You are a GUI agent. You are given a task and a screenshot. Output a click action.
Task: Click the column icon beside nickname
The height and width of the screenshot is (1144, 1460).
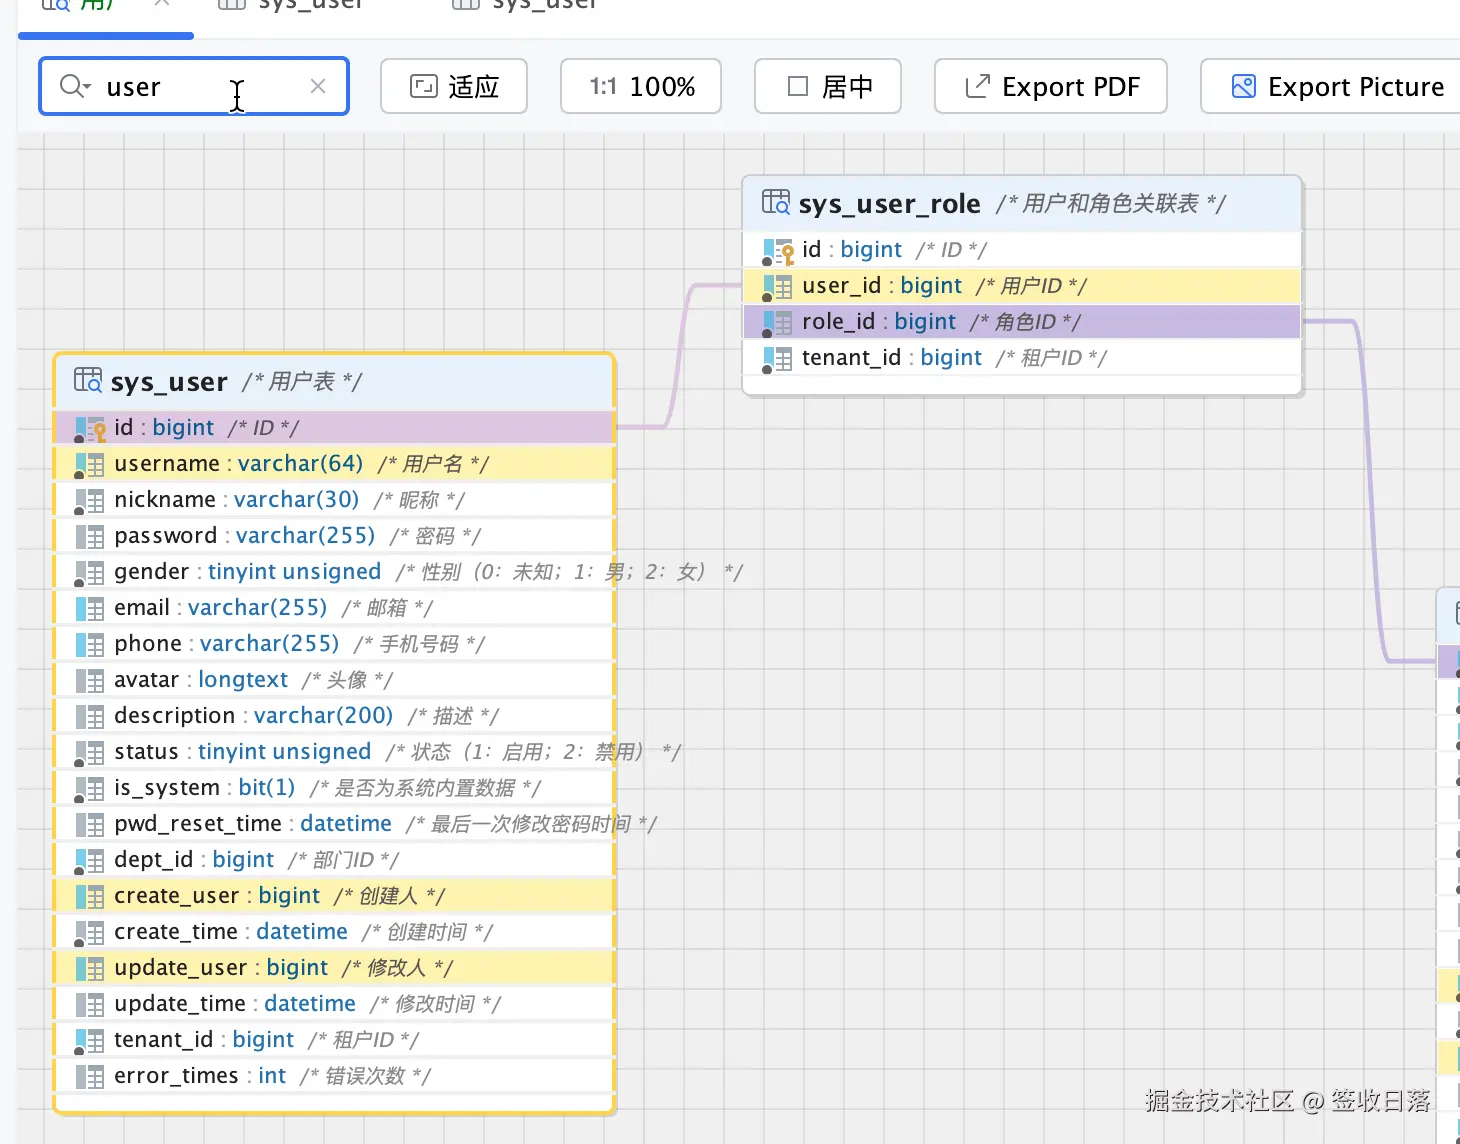[x=90, y=501]
